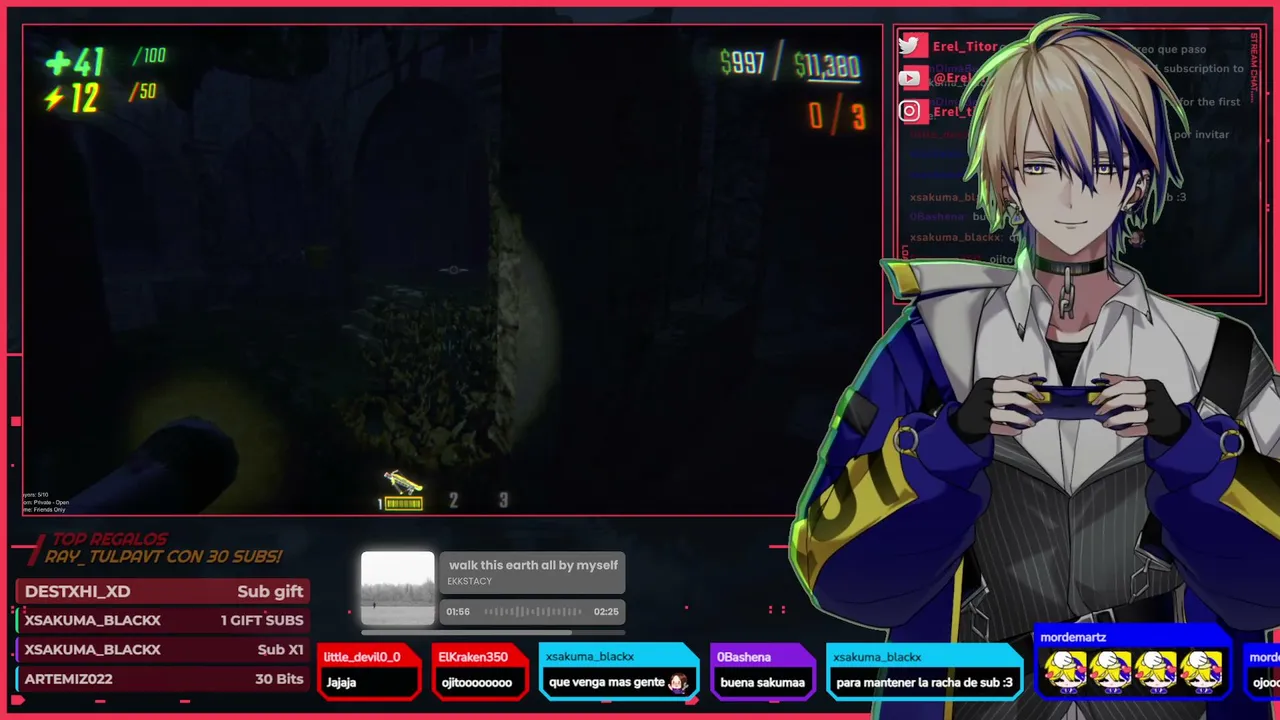Click the energy value 12
Image resolution: width=1280 pixels, height=720 pixels.
[84, 98]
